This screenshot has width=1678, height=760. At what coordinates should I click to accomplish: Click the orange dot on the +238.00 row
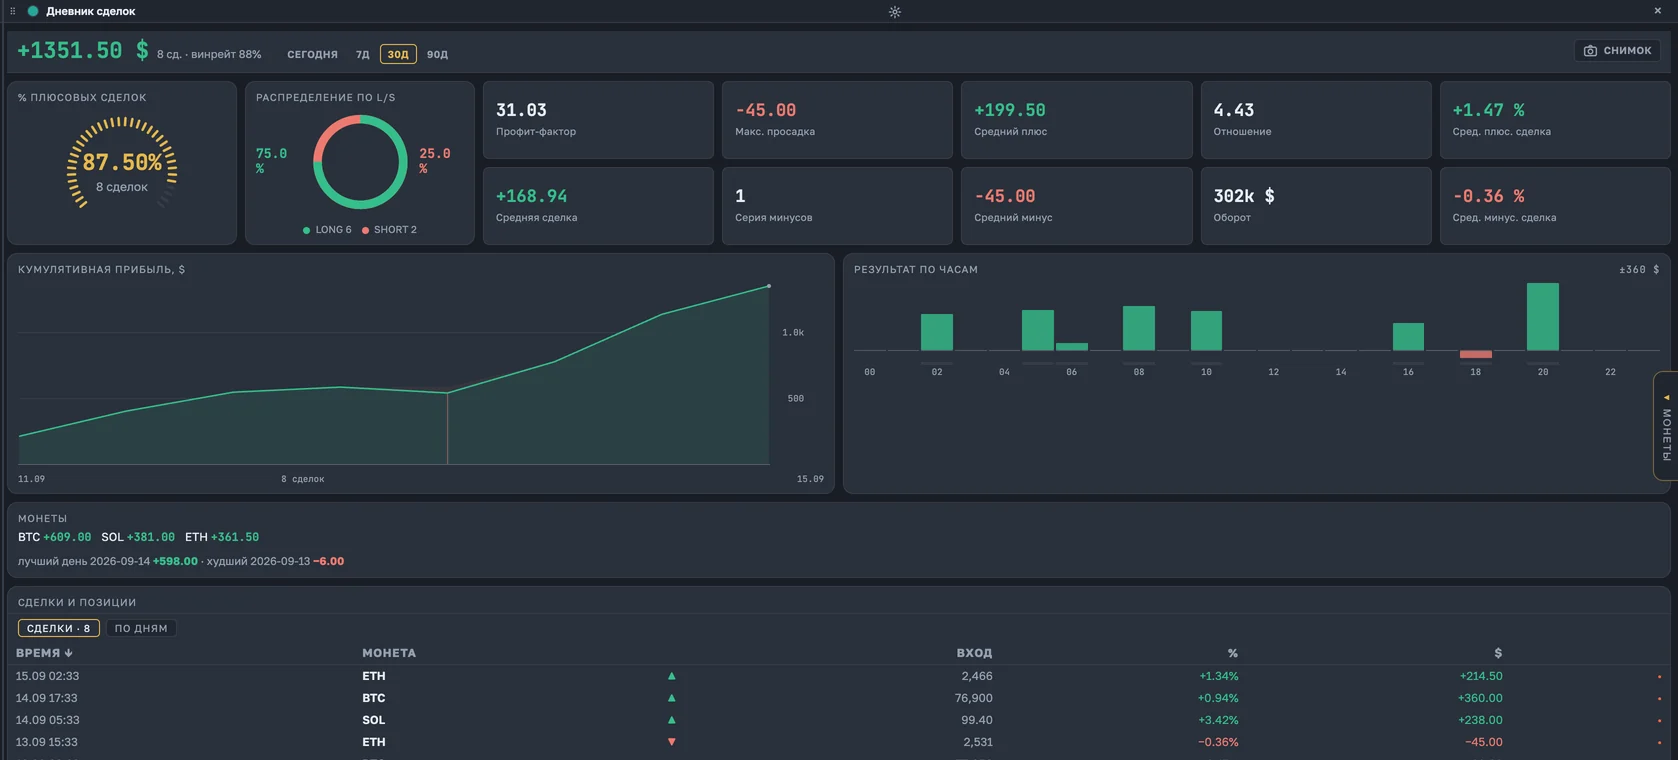1659,721
